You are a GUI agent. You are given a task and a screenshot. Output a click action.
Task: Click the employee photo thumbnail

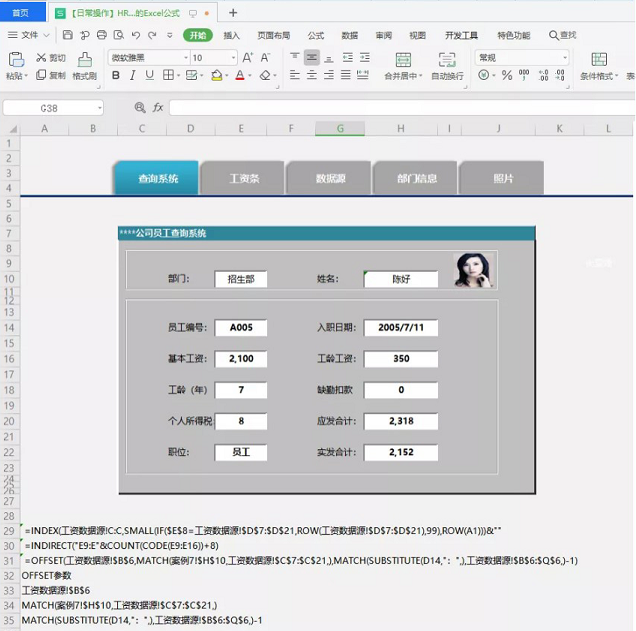[473, 270]
